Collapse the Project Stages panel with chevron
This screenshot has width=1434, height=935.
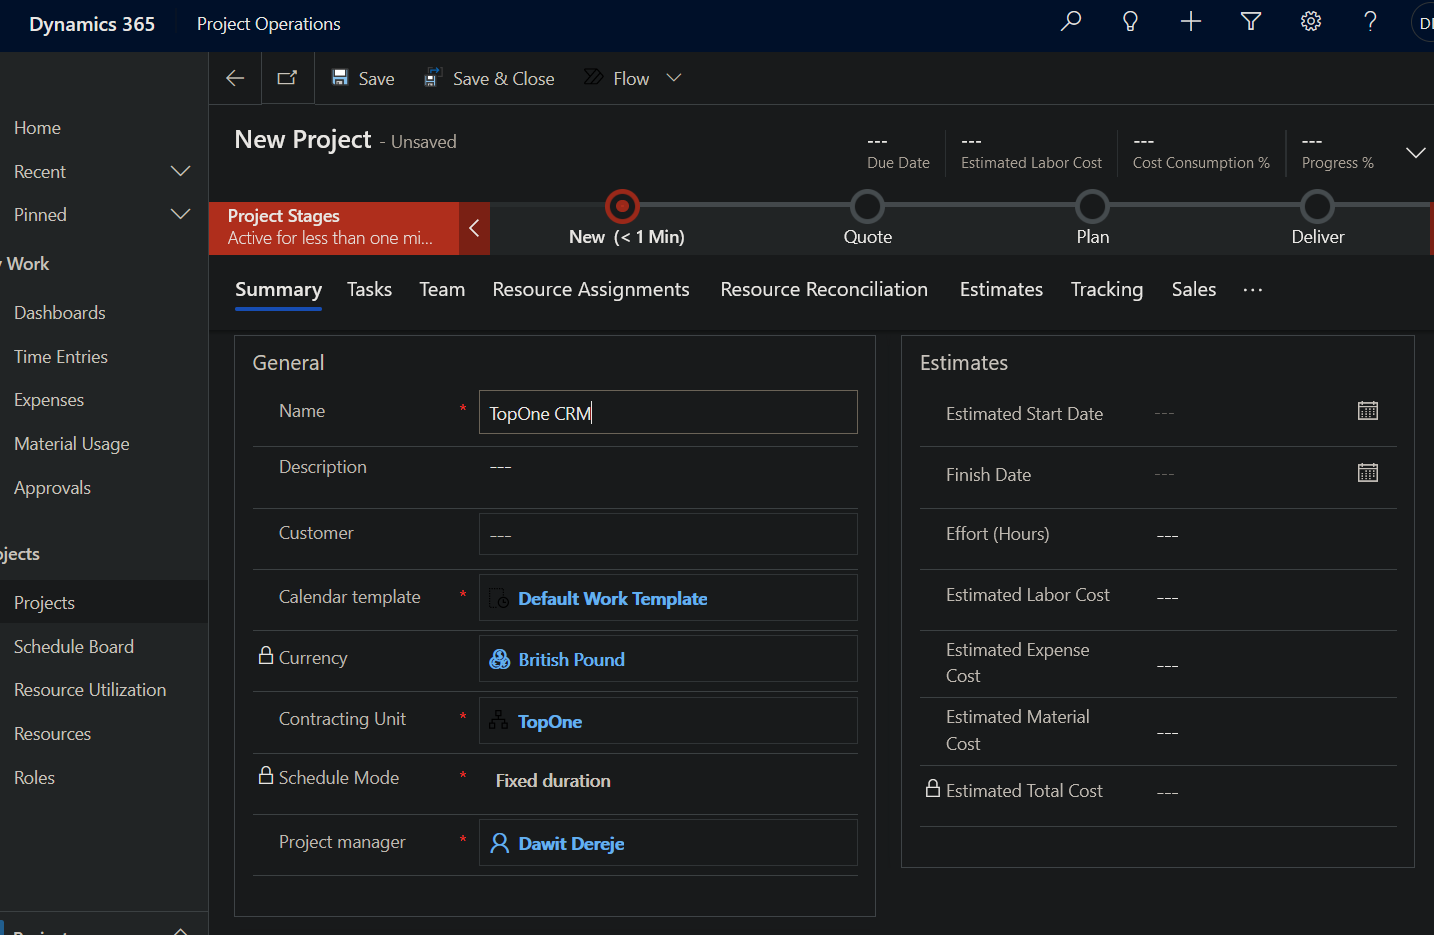pos(473,228)
